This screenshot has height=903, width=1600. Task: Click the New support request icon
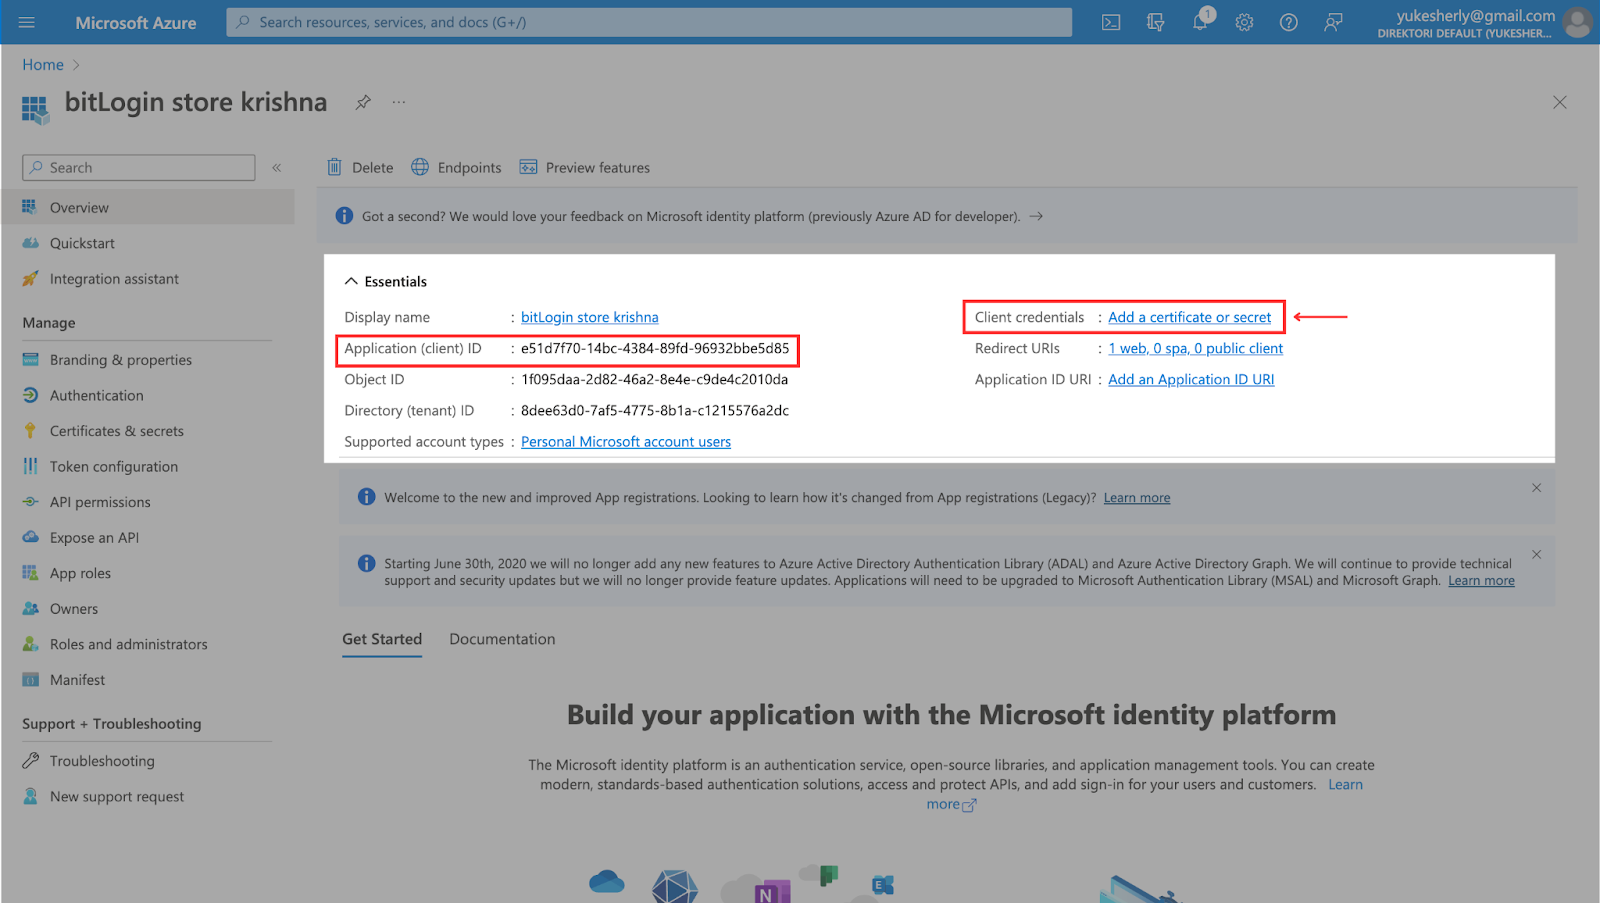tap(31, 797)
